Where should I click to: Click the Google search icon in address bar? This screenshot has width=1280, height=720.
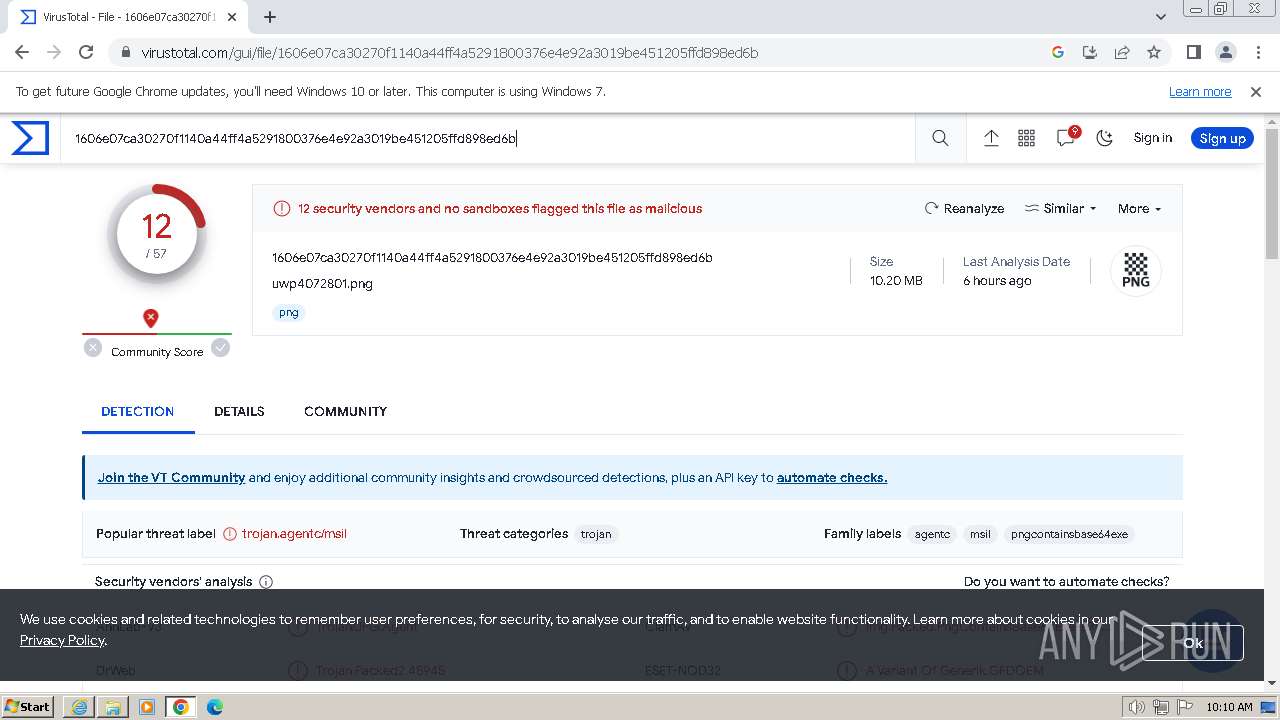tap(1058, 53)
